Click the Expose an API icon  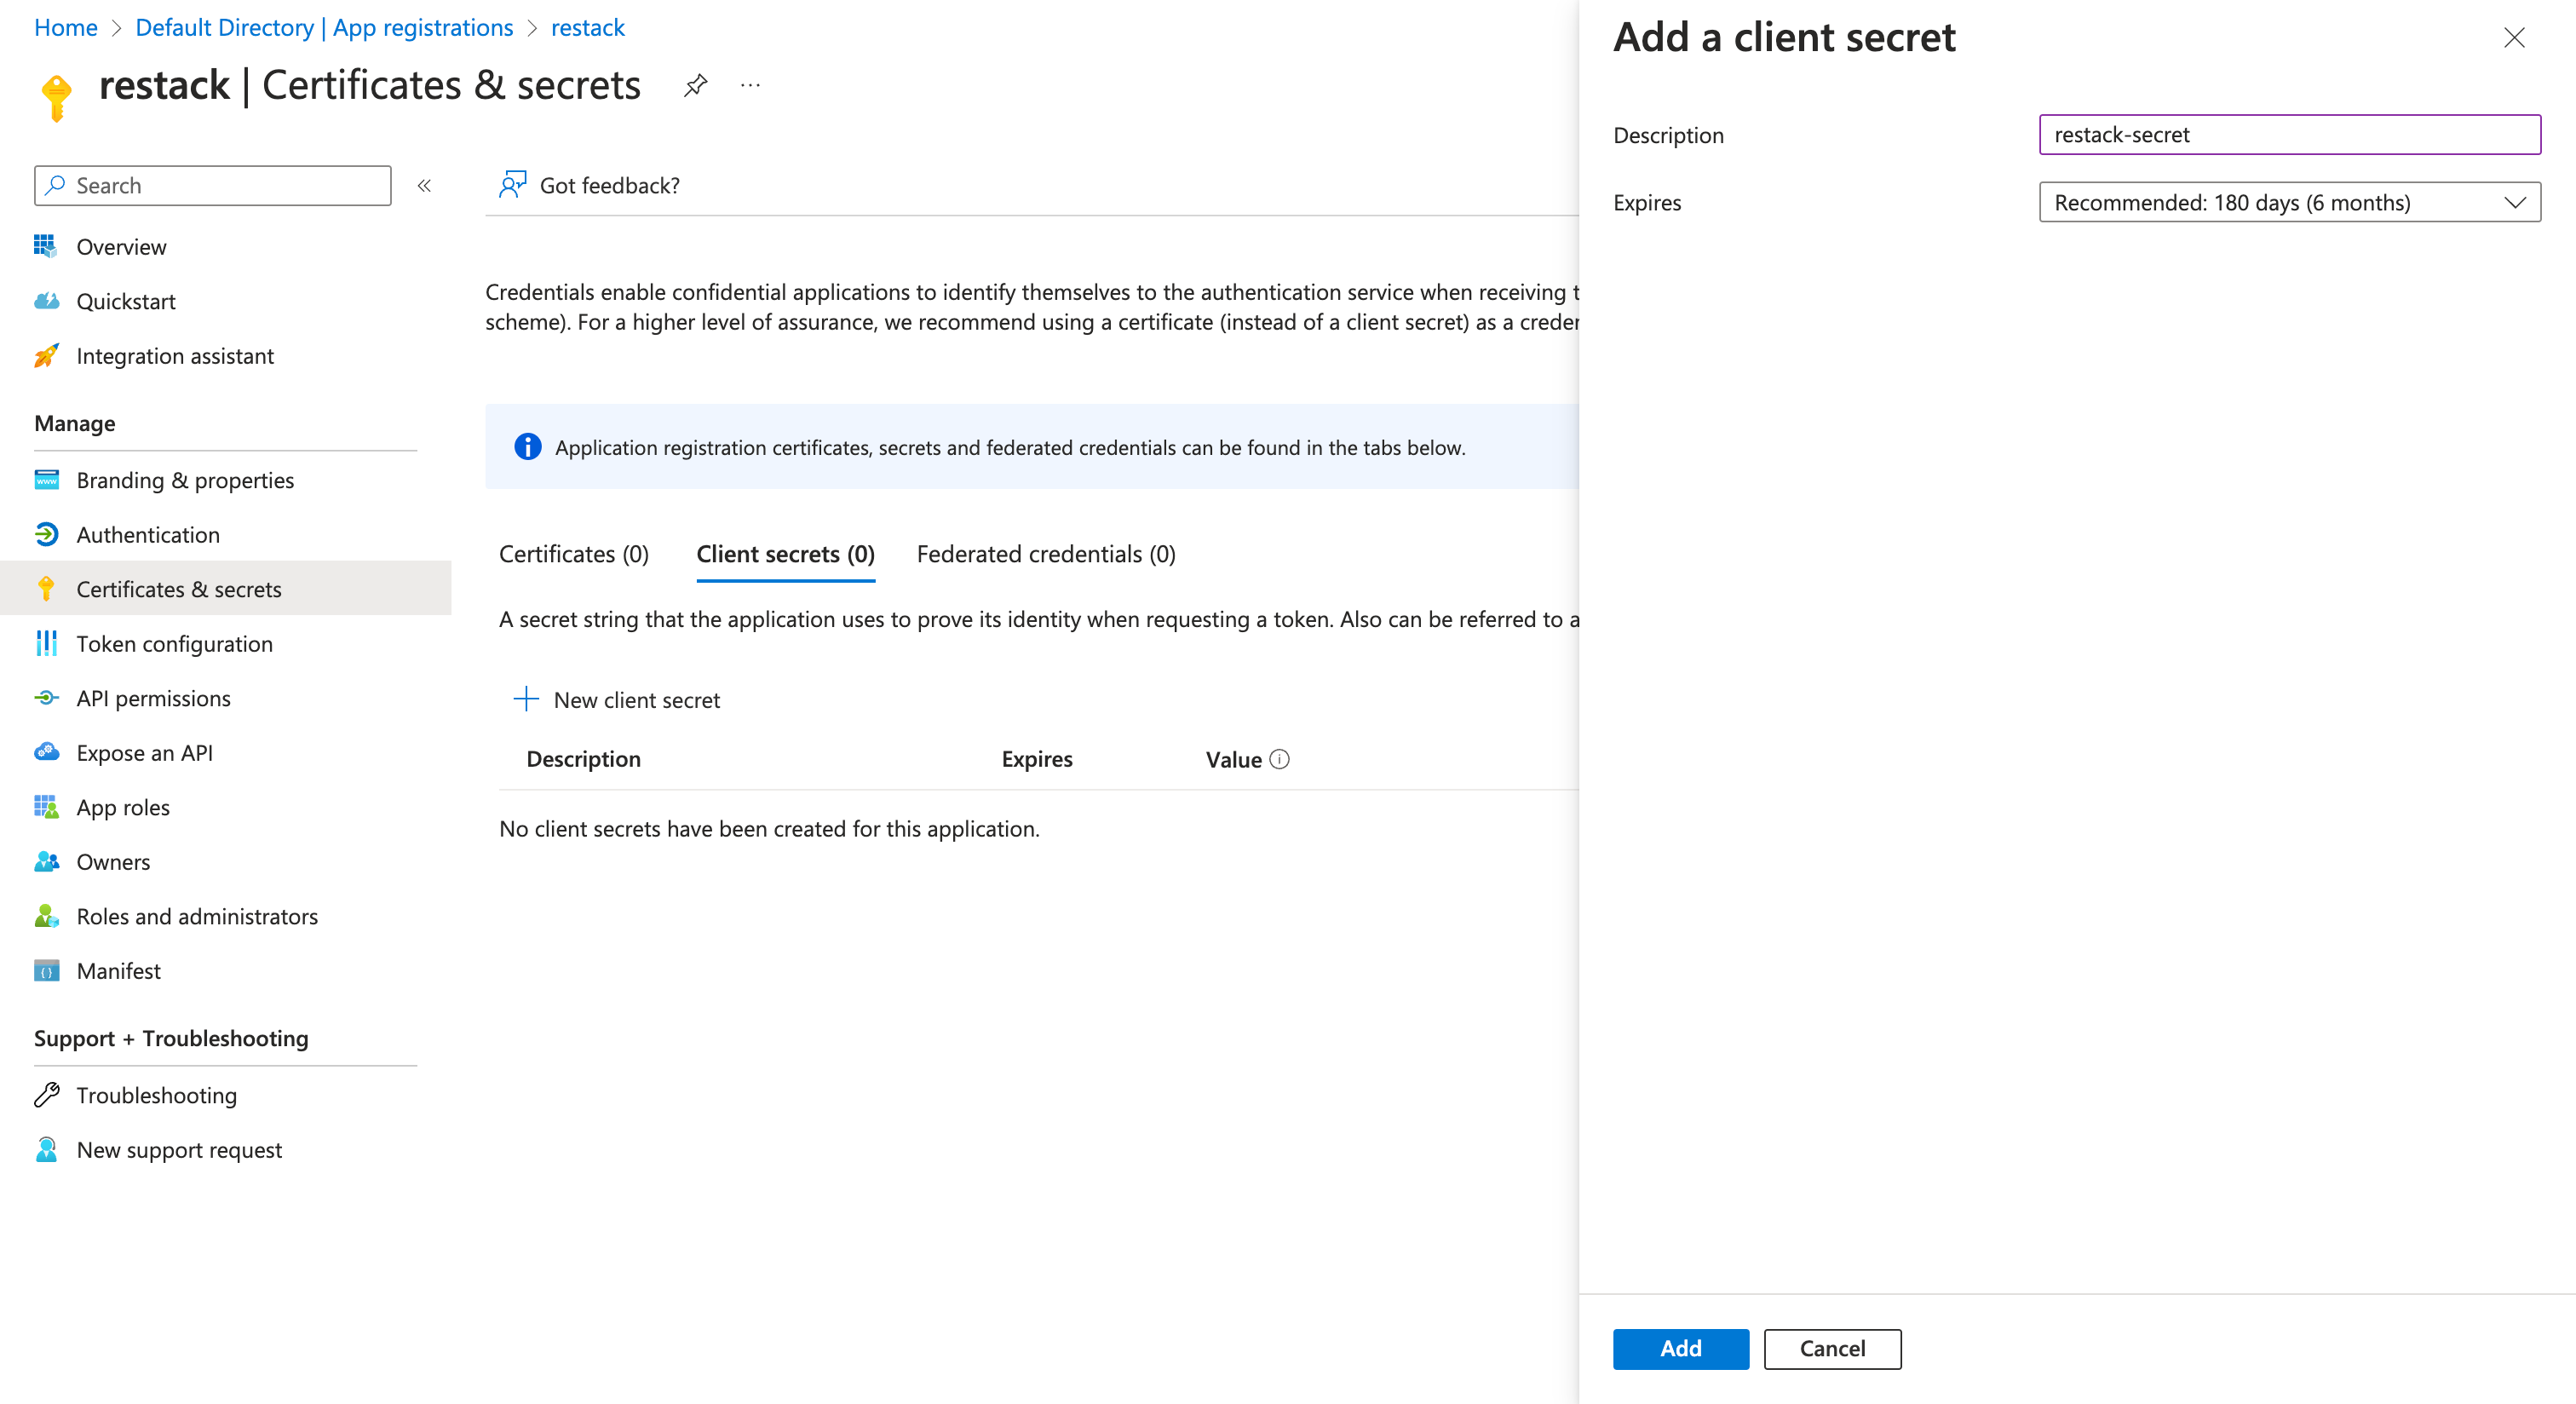pyautogui.click(x=46, y=752)
